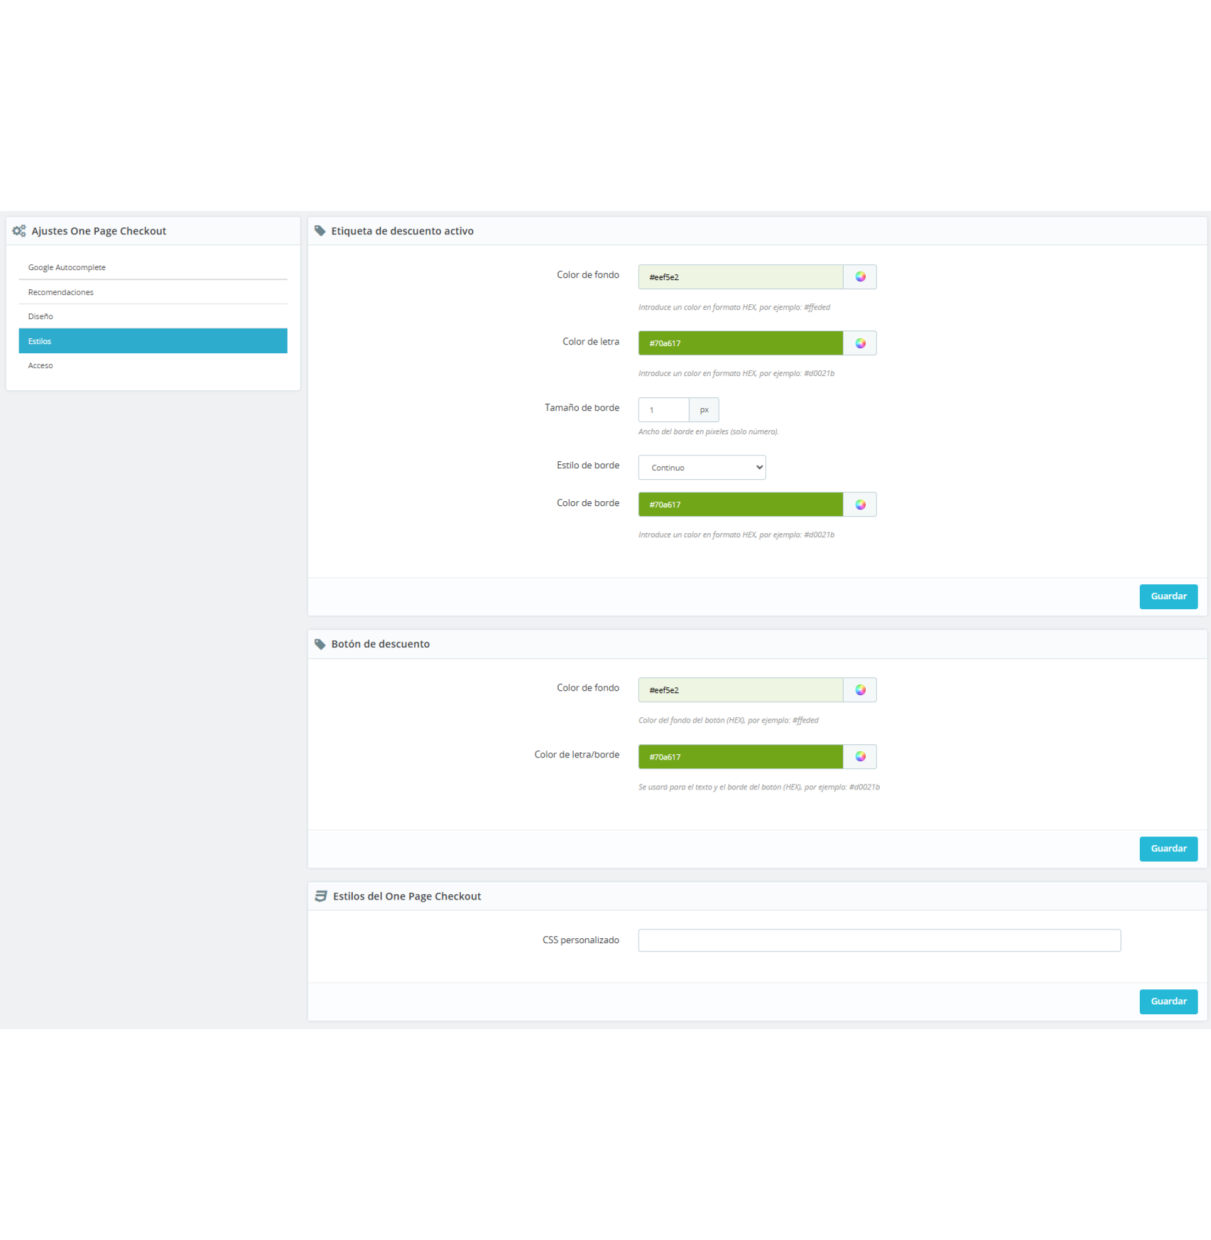Save the custom CSS with Guardar
This screenshot has width=1211, height=1240.
coord(1168,1001)
